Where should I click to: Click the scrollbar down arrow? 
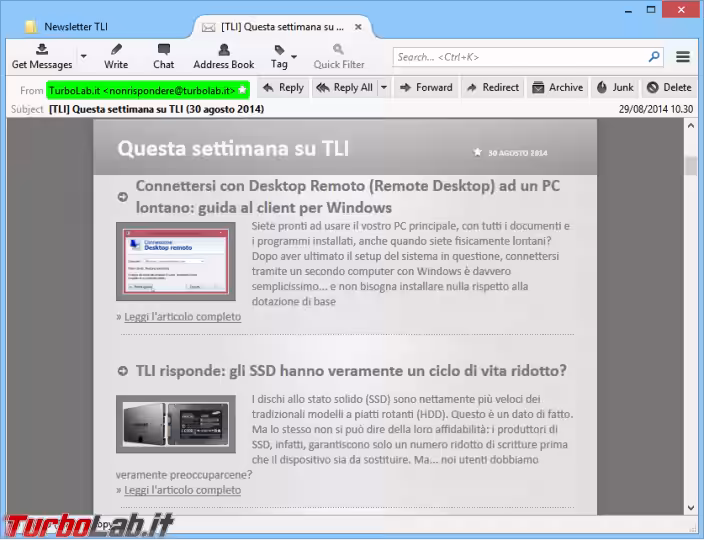(691, 508)
